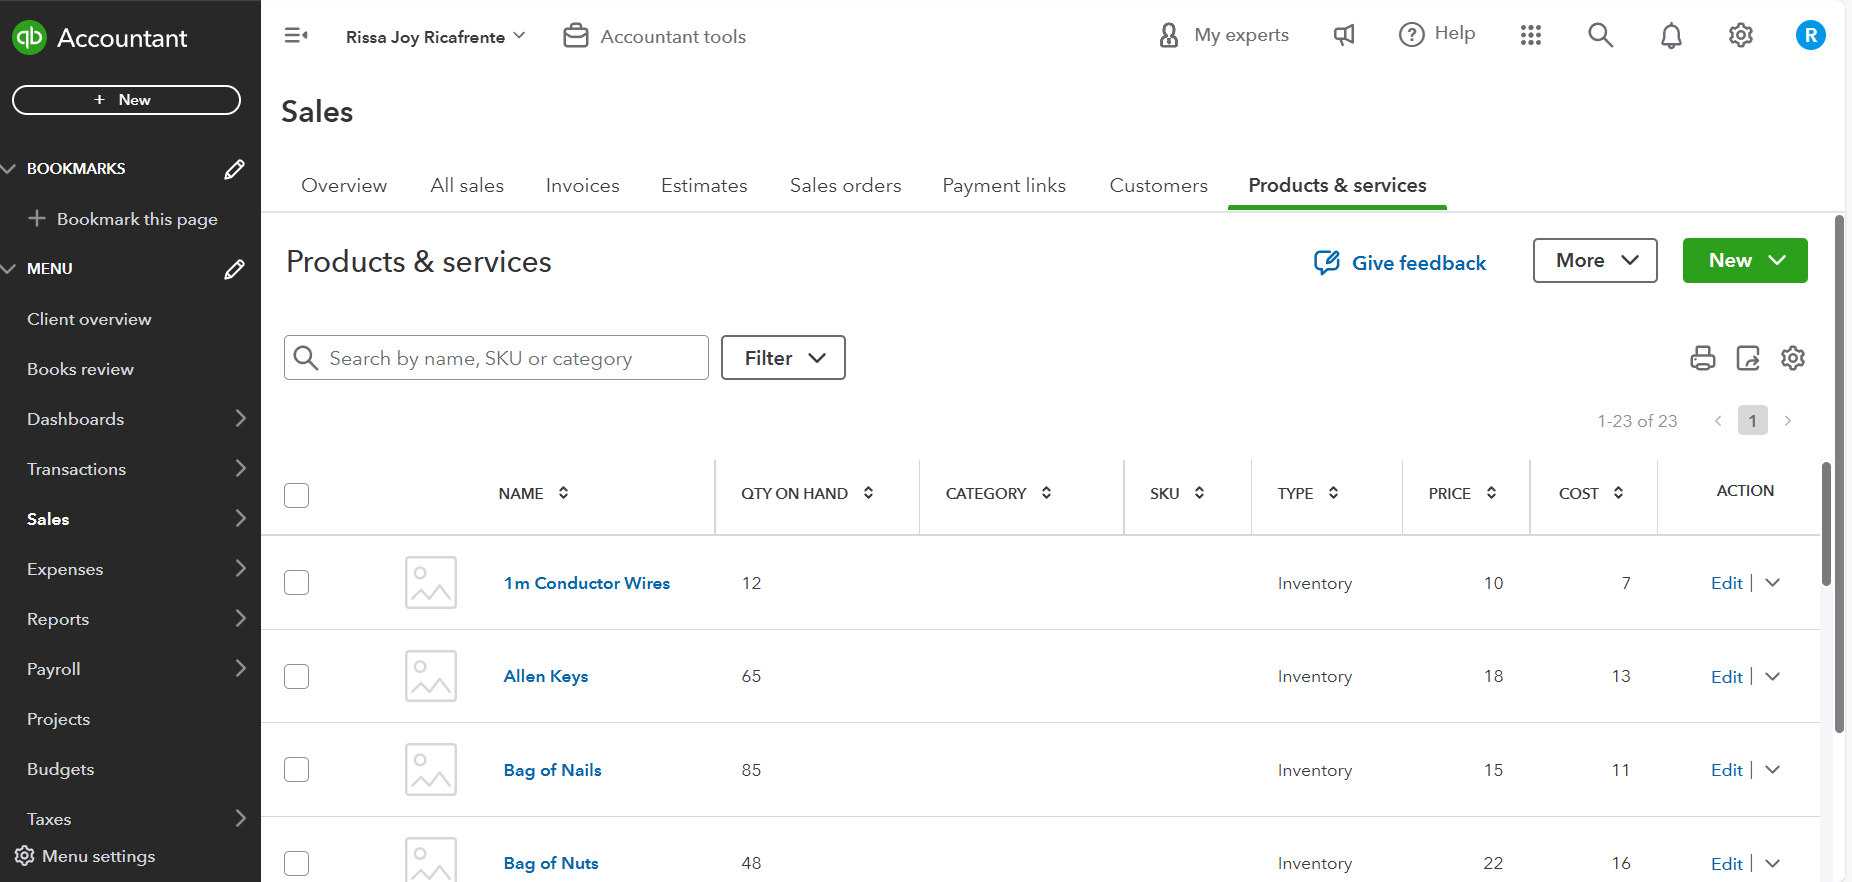Print the products list
Viewport: 1852px width, 882px height.
pyautogui.click(x=1703, y=358)
